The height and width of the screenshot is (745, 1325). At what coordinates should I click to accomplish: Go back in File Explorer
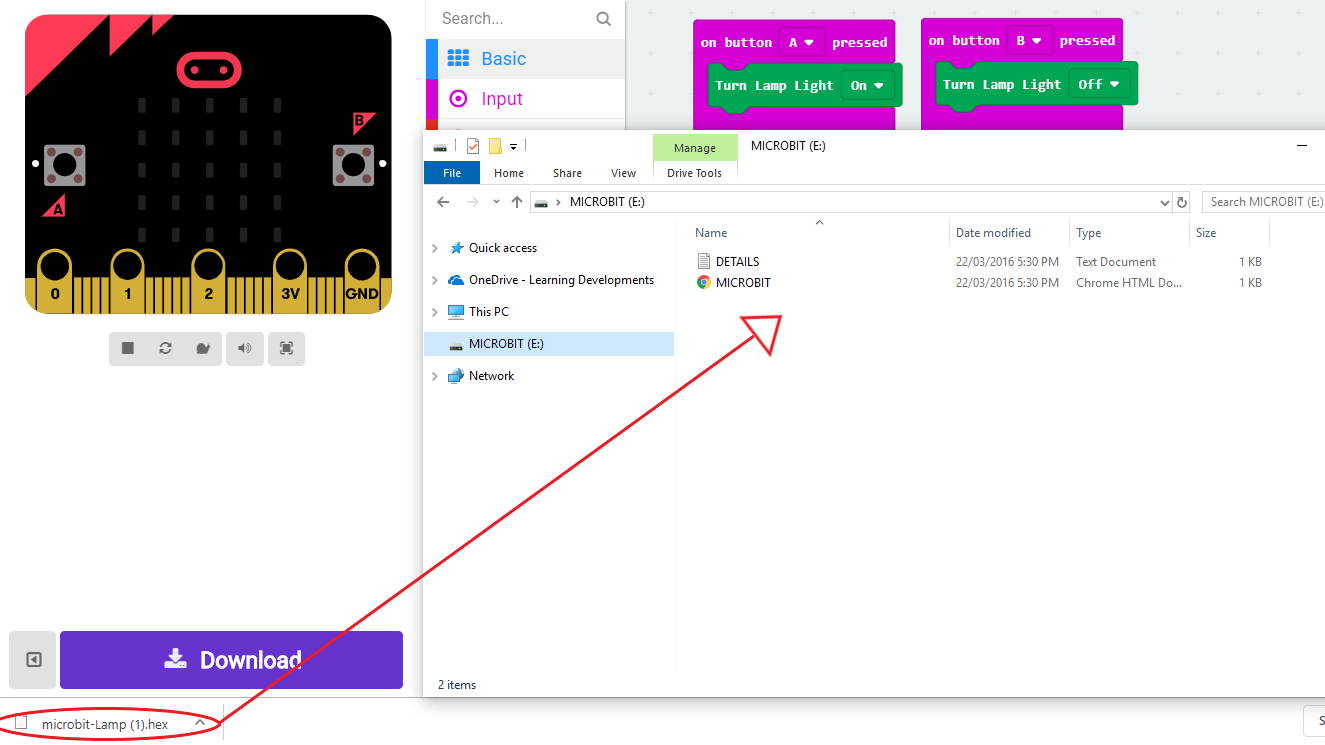point(443,202)
